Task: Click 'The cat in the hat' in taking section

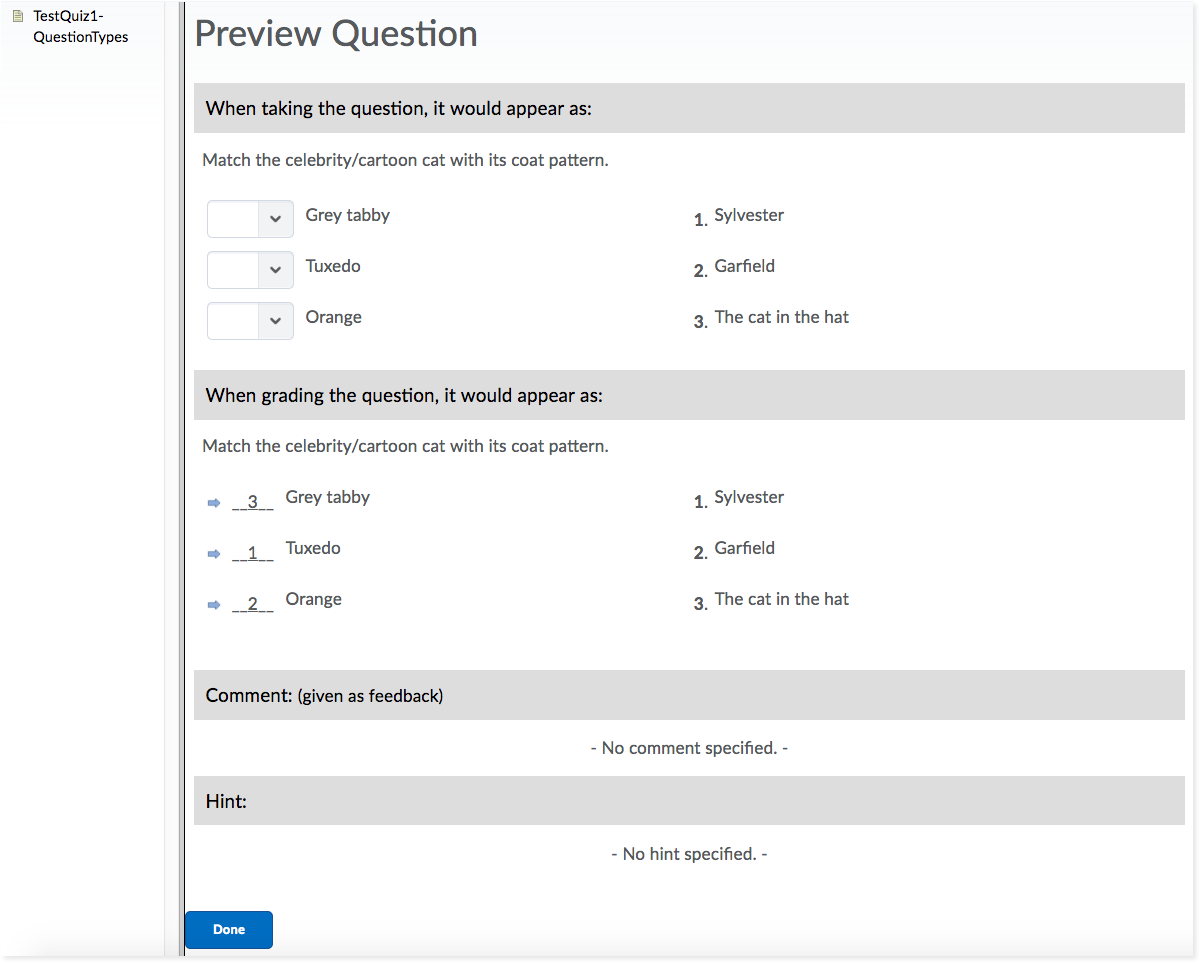Action: [781, 317]
